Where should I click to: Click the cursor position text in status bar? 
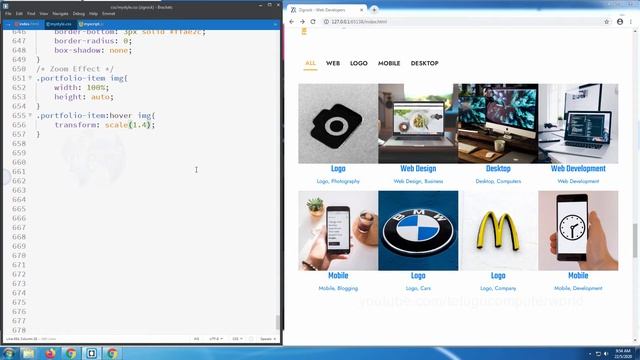coord(21,339)
